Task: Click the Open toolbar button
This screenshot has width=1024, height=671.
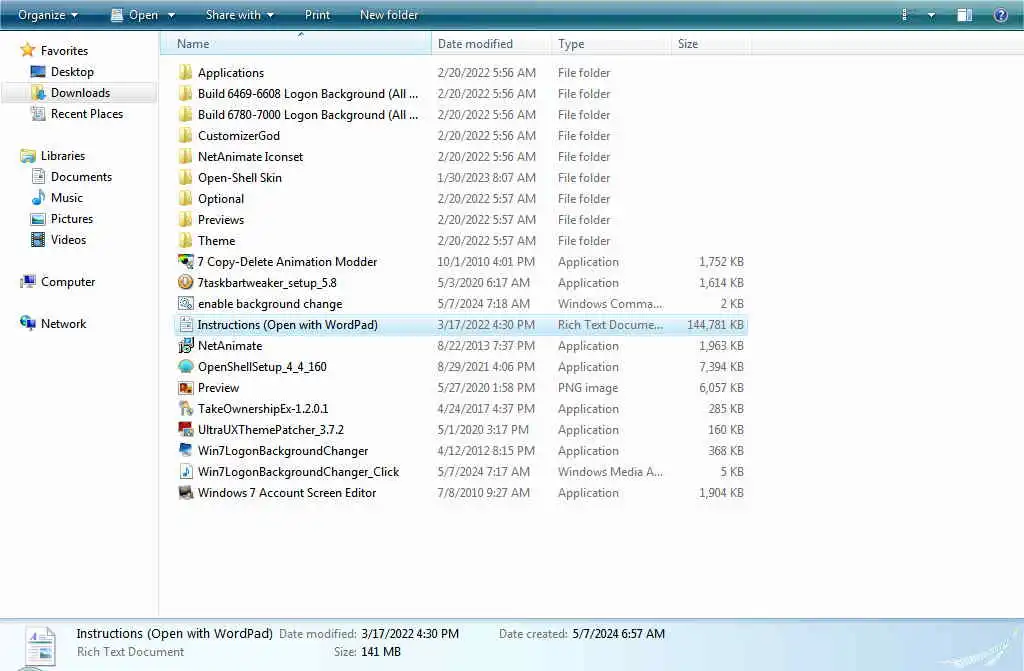Action: pos(135,15)
